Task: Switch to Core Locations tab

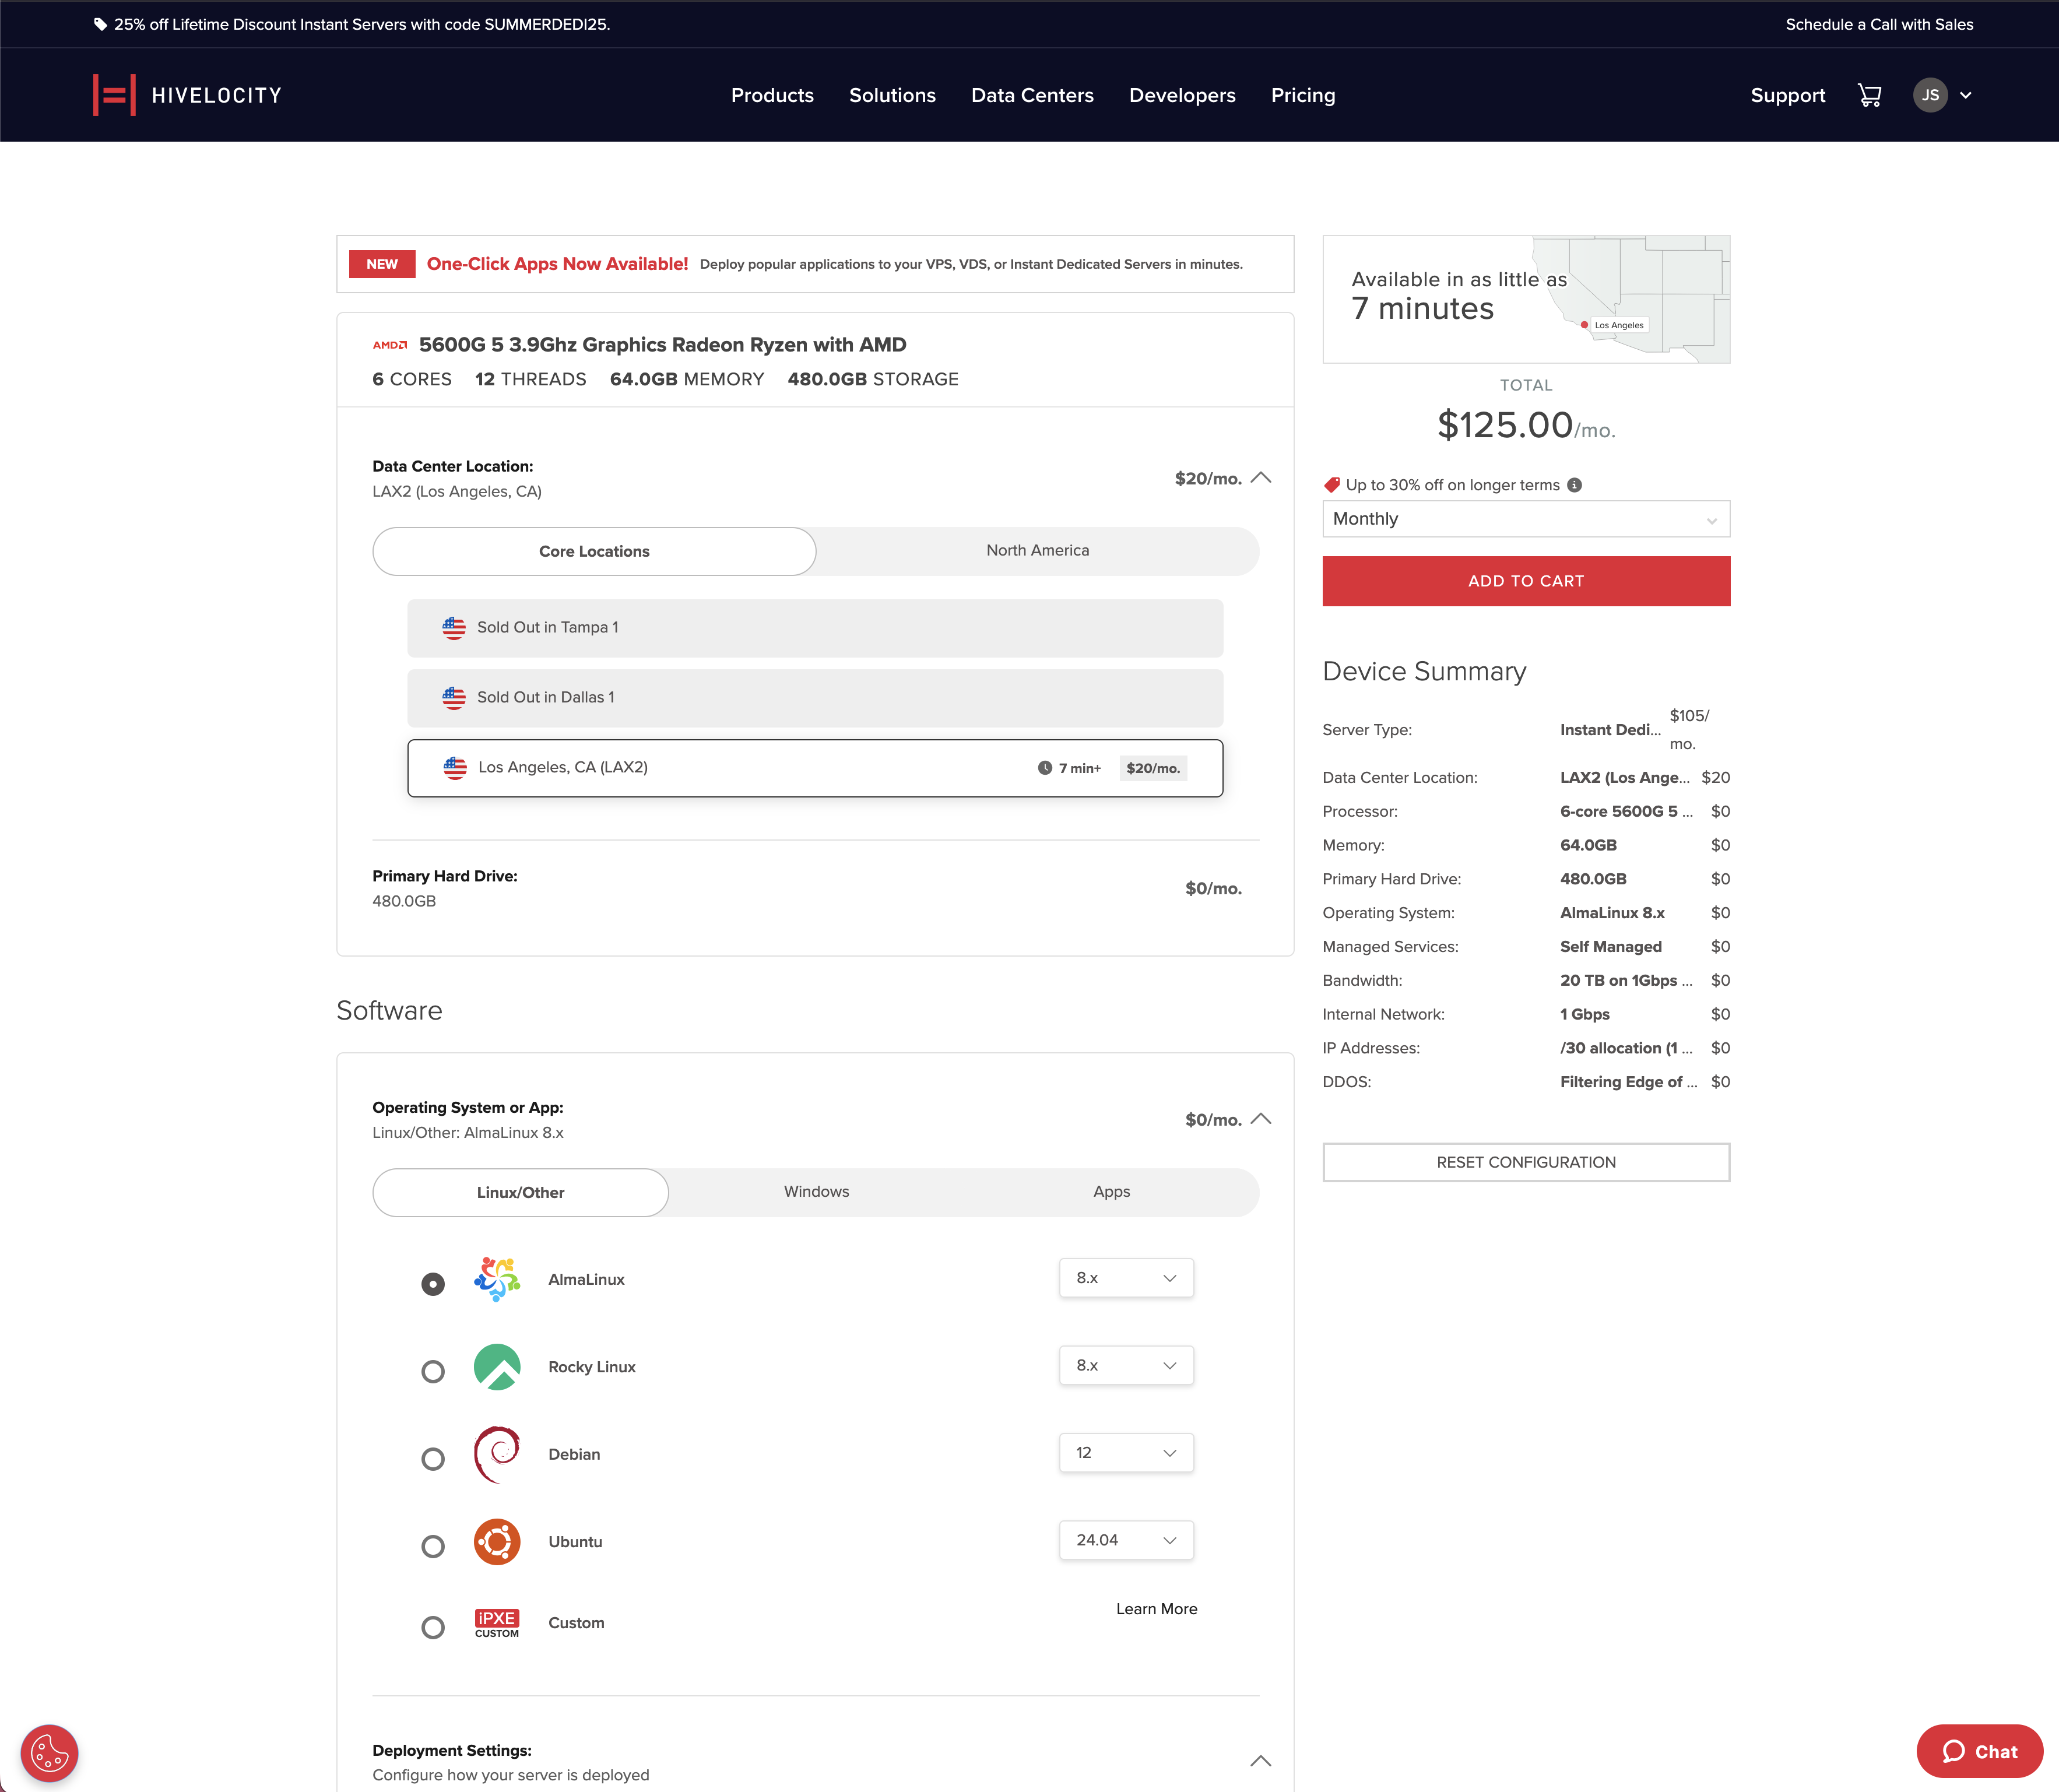Action: click(x=594, y=552)
